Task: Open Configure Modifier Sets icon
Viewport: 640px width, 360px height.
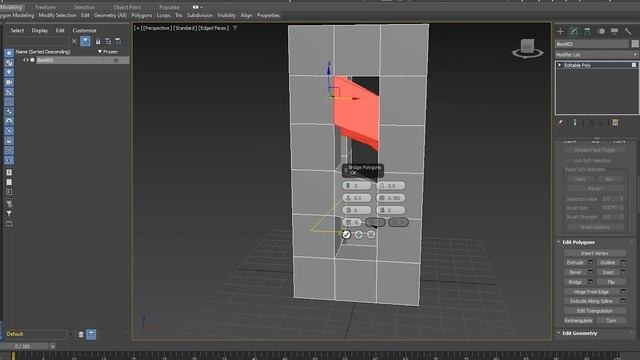Action: [615, 122]
